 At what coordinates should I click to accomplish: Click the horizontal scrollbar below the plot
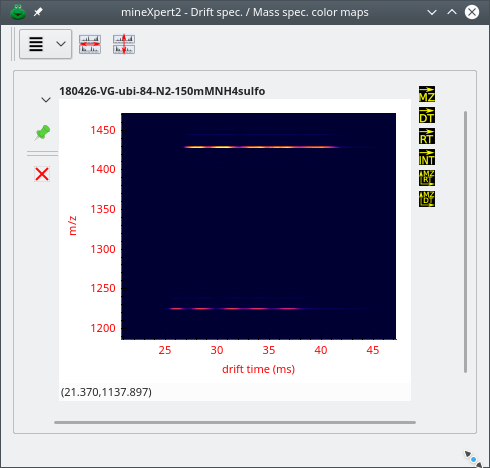coord(235,422)
